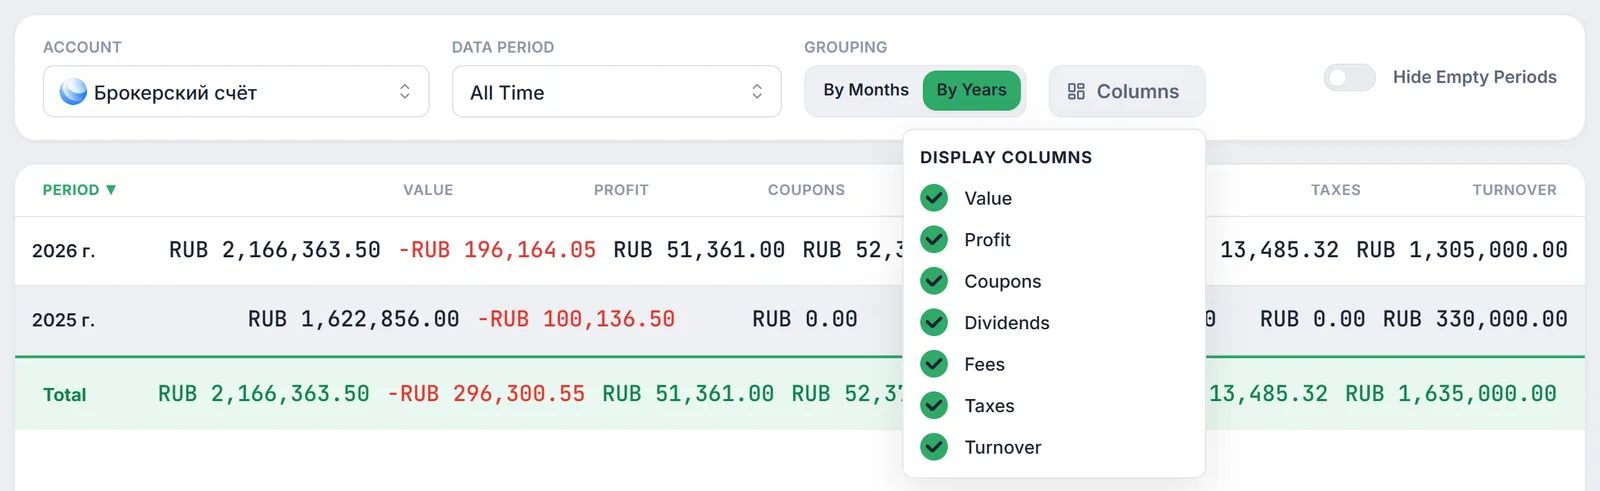The image size is (1600, 491).
Task: Click the Dividends label in the columns menu
Action: [1006, 323]
